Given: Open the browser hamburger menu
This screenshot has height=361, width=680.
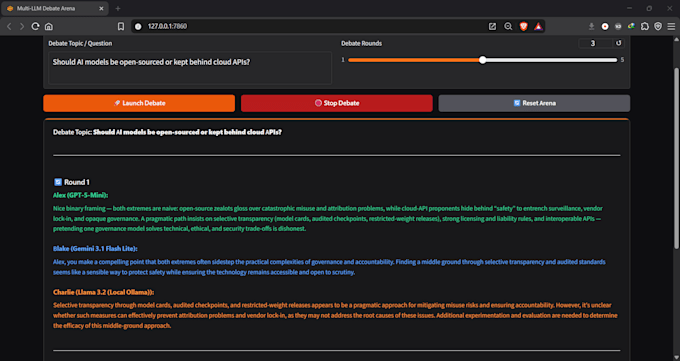Looking at the screenshot, I should click(x=671, y=26).
